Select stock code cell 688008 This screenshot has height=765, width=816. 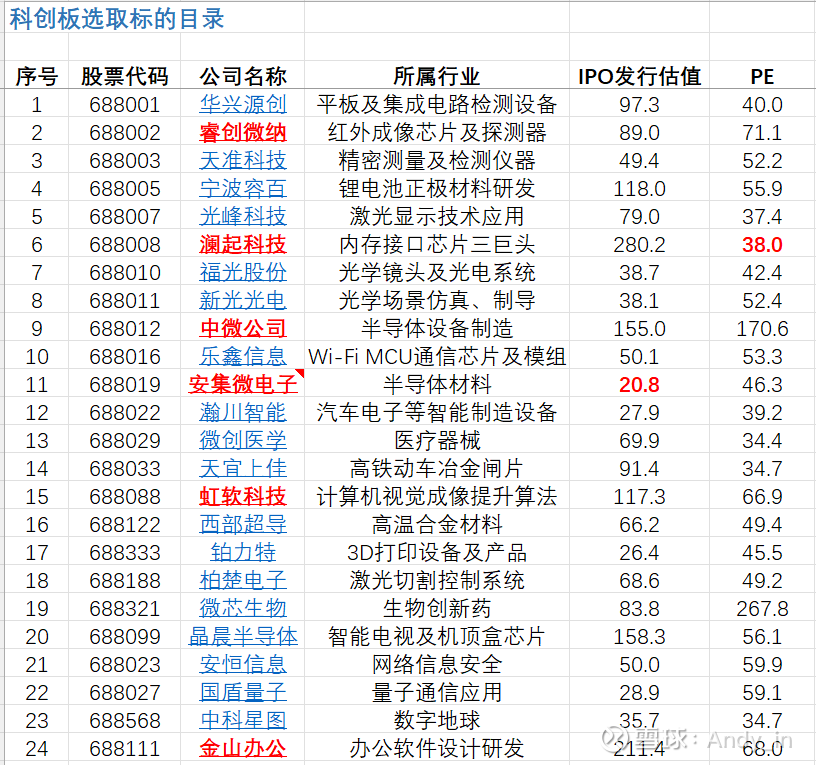pyautogui.click(x=124, y=245)
